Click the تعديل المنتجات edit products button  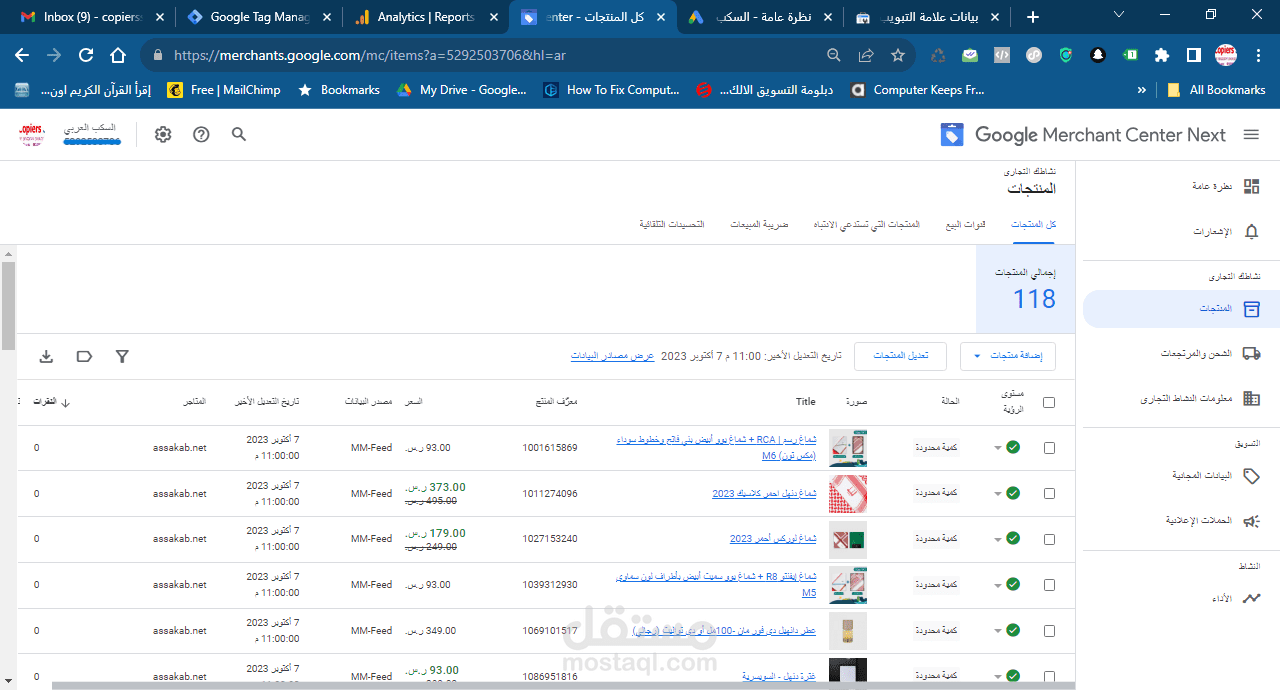tap(901, 356)
